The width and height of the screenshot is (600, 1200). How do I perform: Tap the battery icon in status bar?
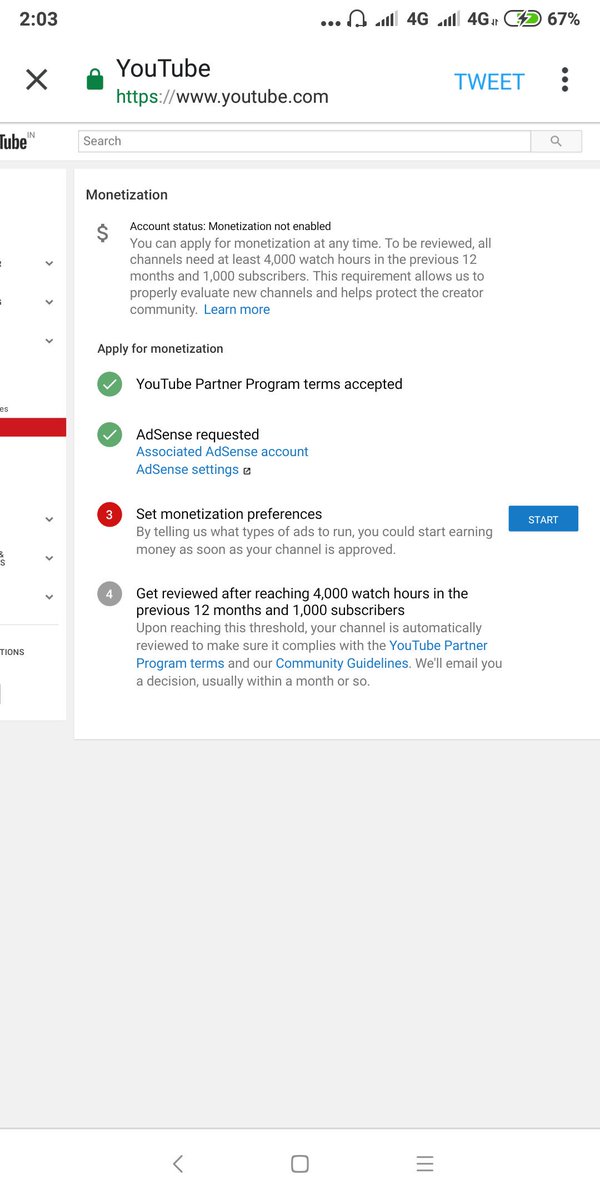(522, 18)
